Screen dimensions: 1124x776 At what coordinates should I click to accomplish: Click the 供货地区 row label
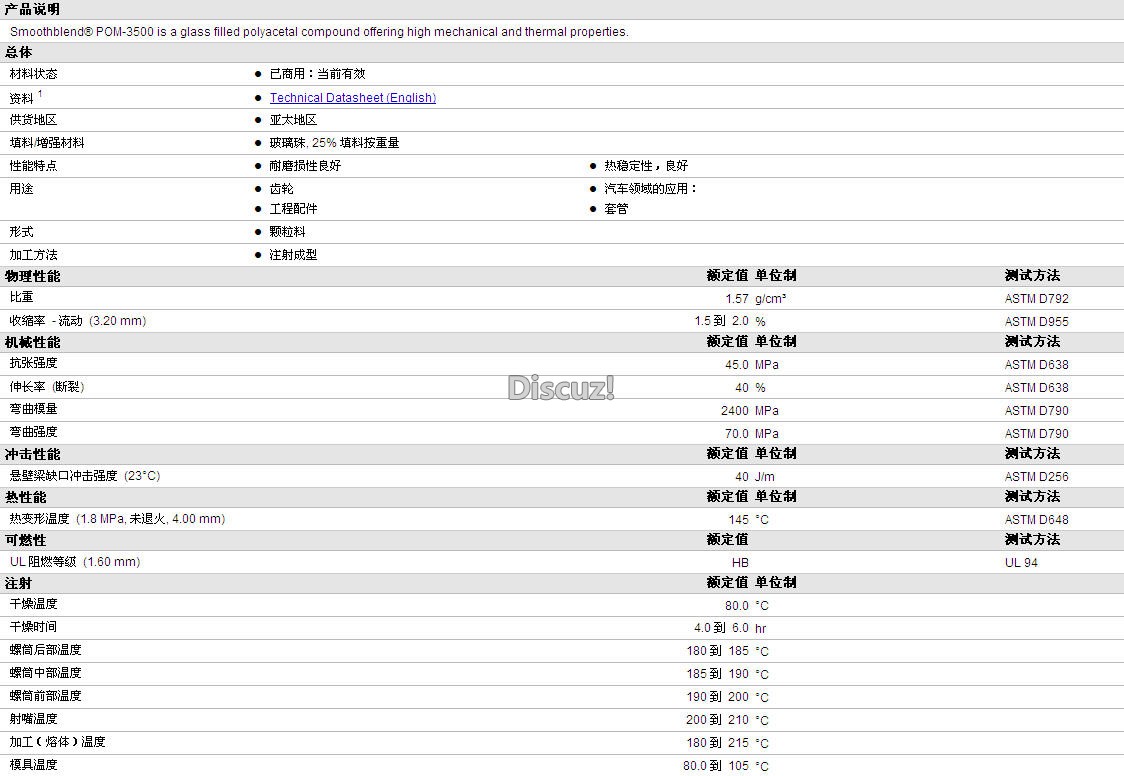(33, 120)
